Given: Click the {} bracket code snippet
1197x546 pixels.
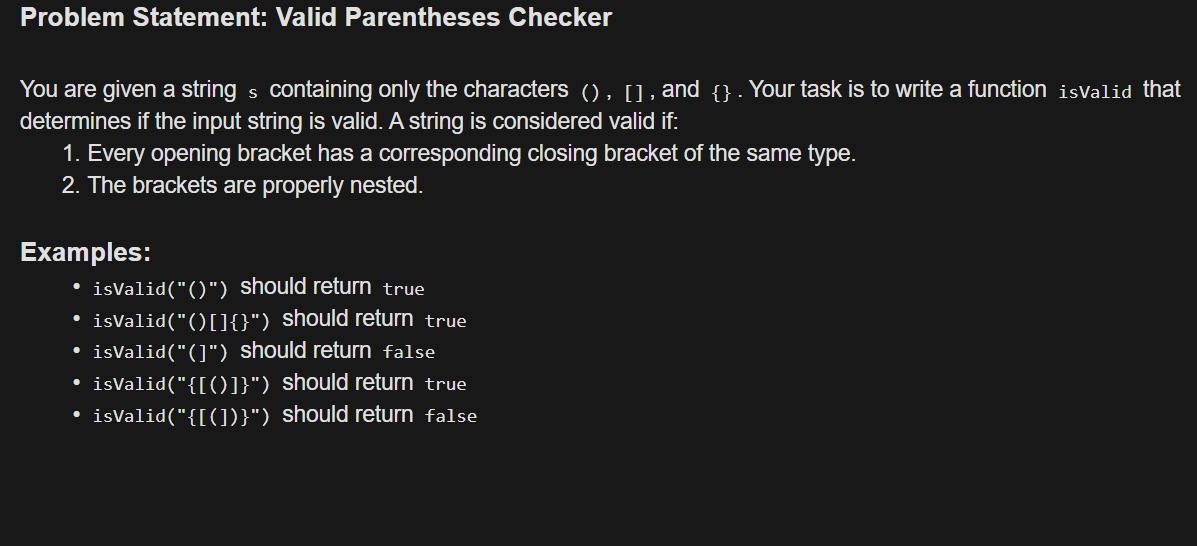Looking at the screenshot, I should coord(721,93).
